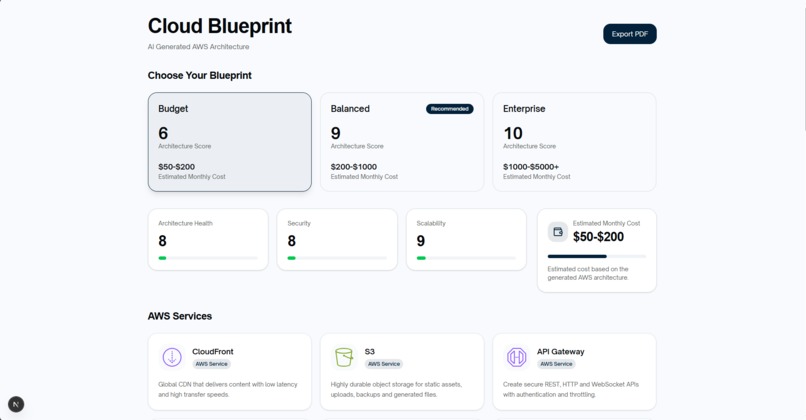Click the S3 bucket icon
The image size is (806, 420).
click(x=344, y=357)
